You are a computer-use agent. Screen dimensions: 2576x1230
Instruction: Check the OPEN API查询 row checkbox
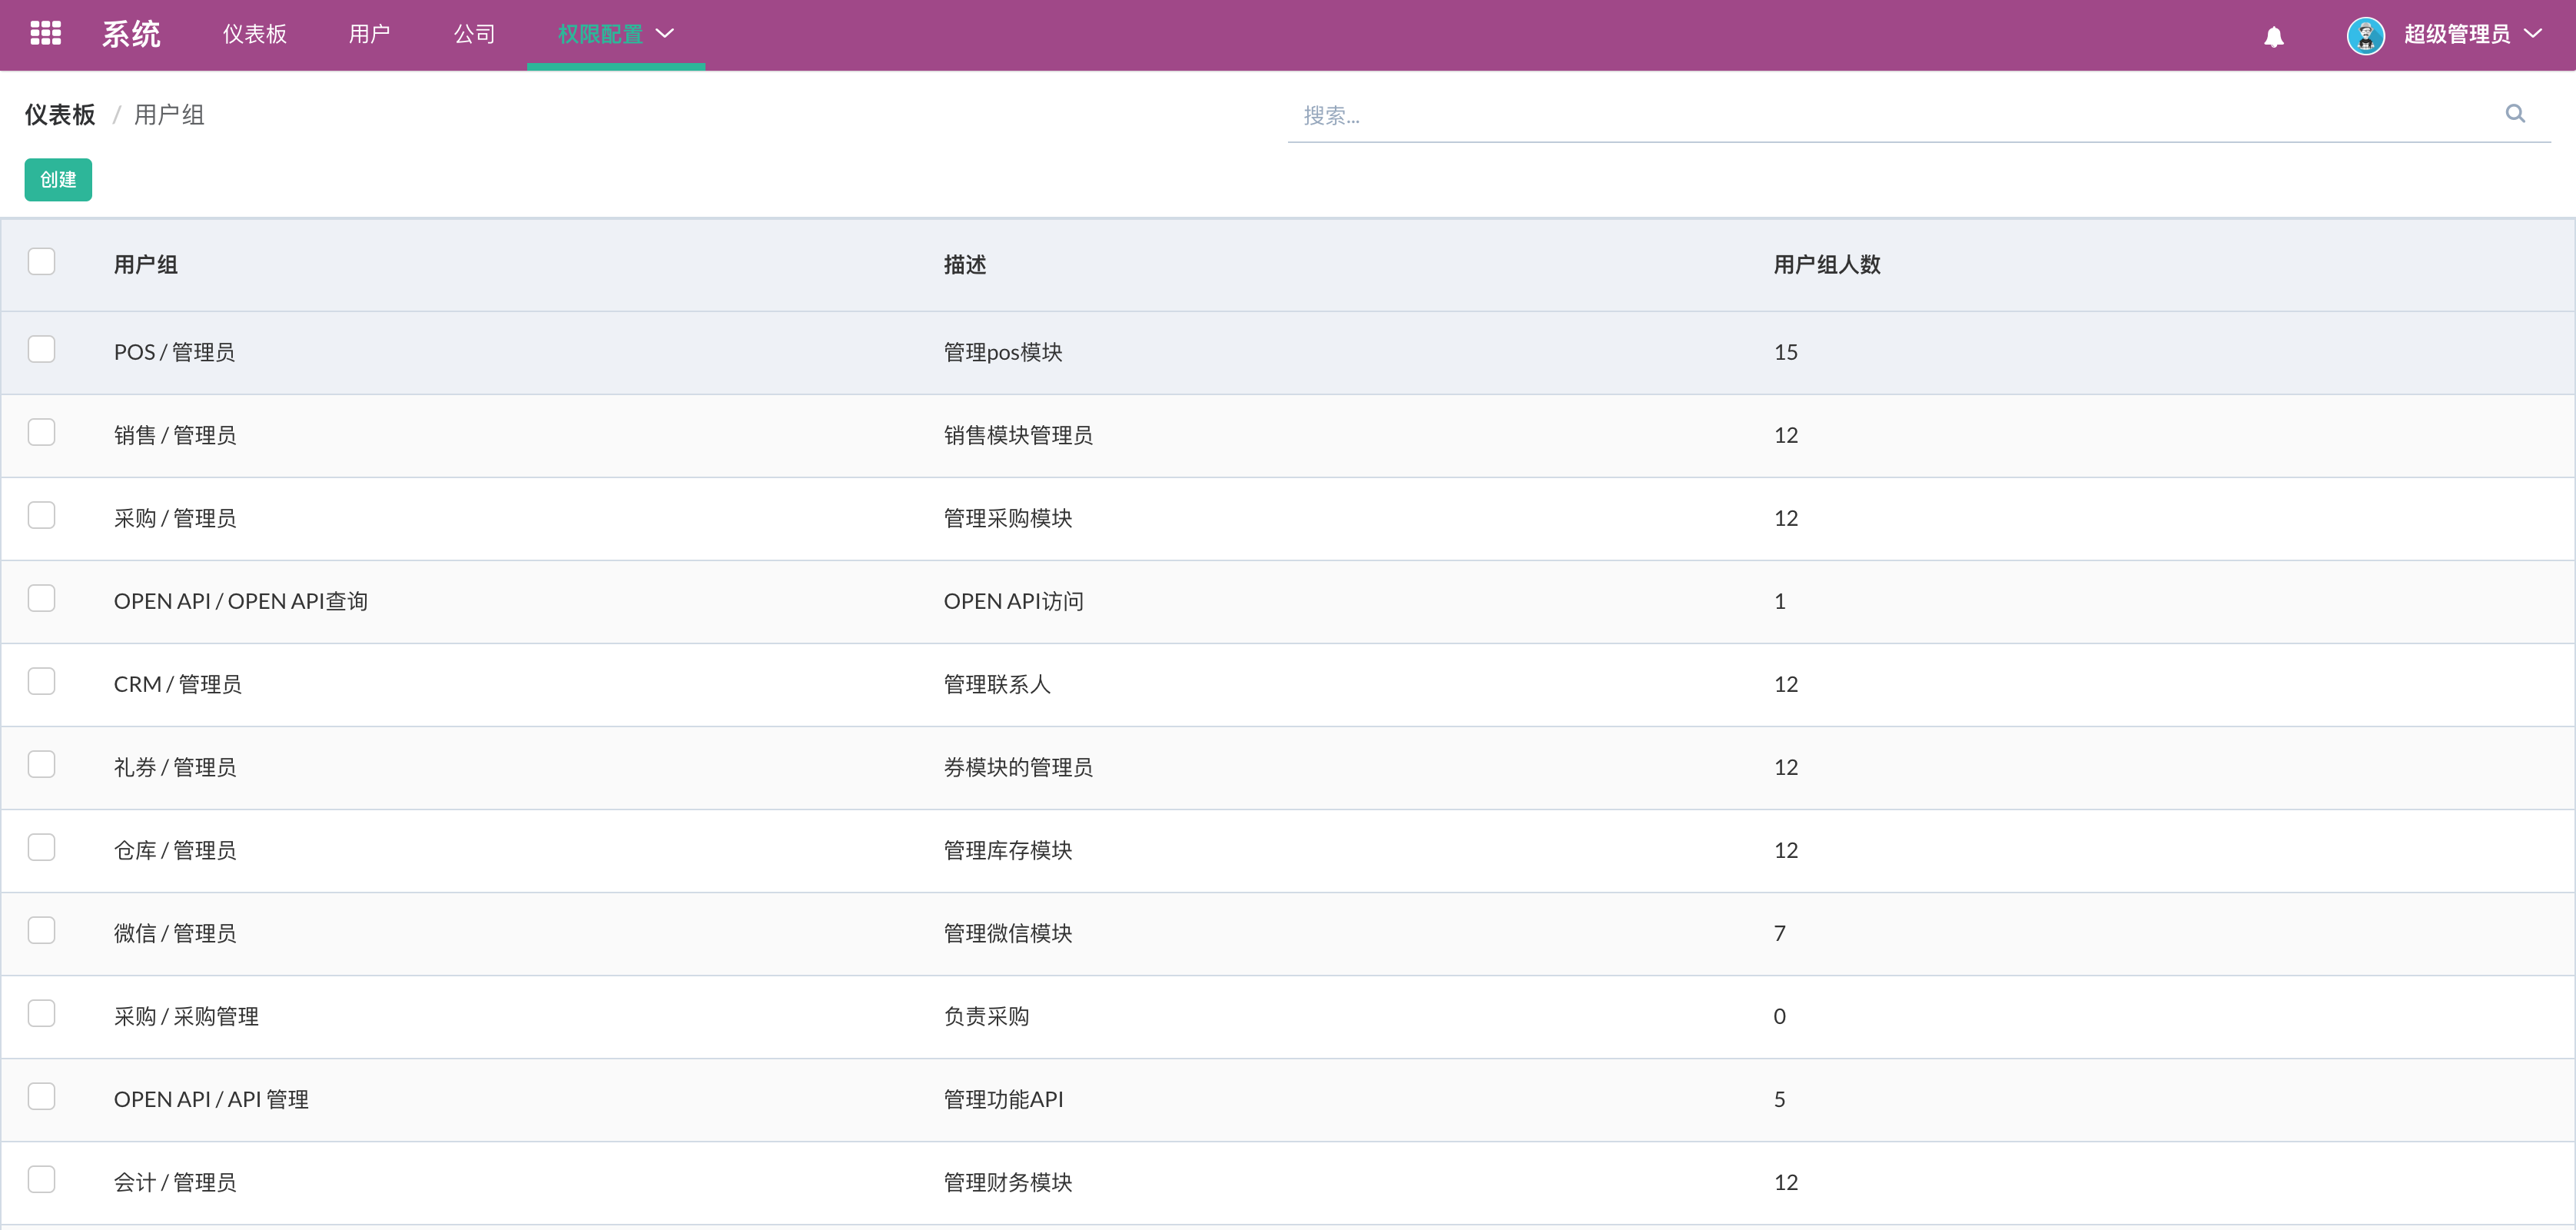[41, 599]
